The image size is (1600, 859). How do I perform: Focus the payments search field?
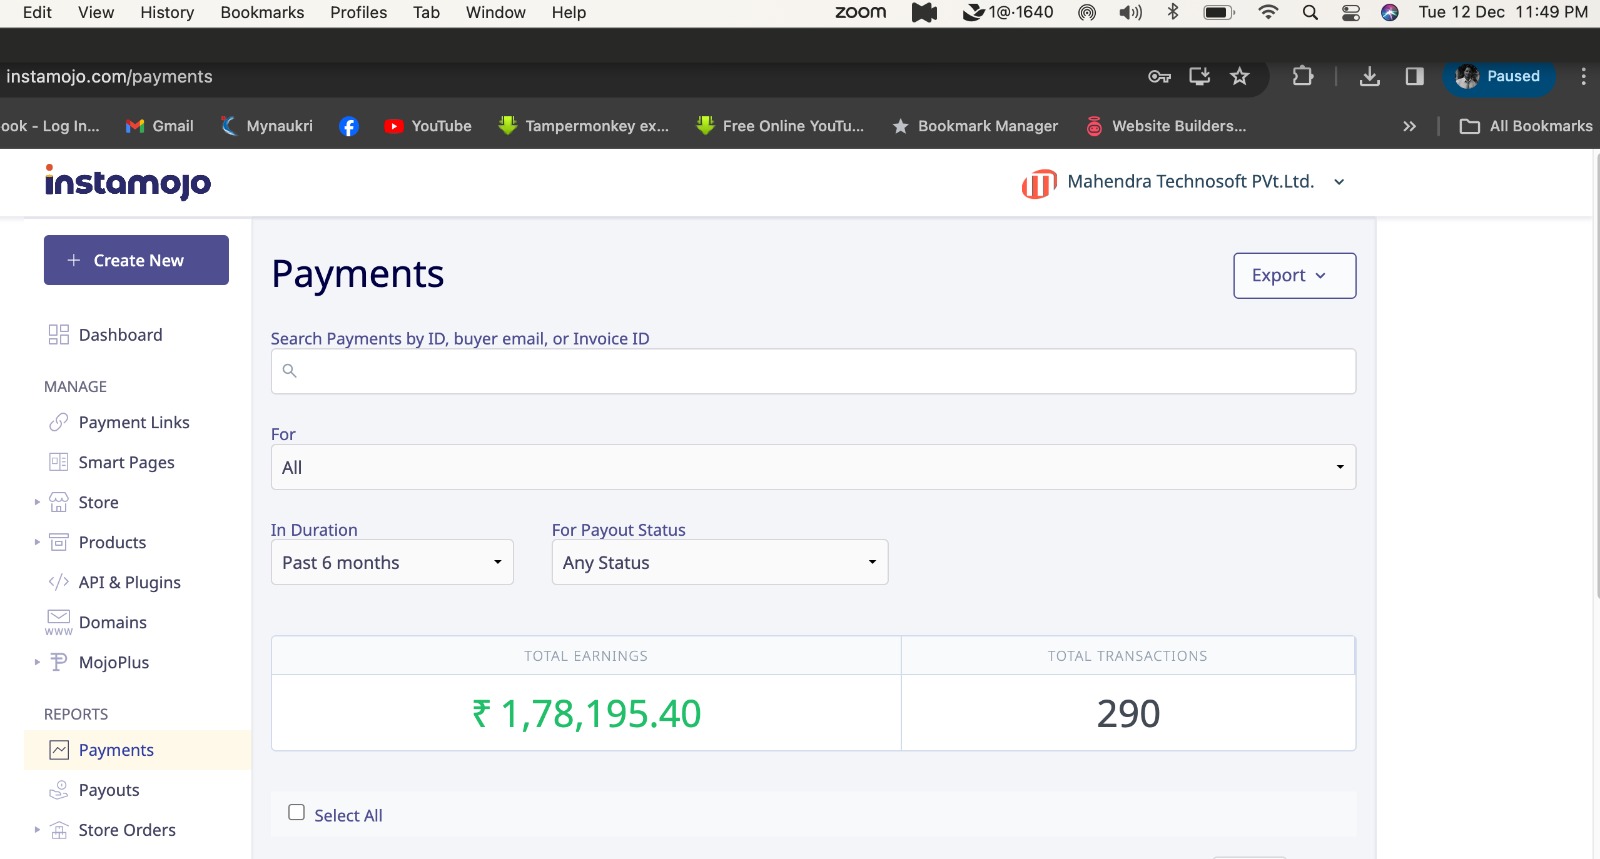click(x=812, y=371)
